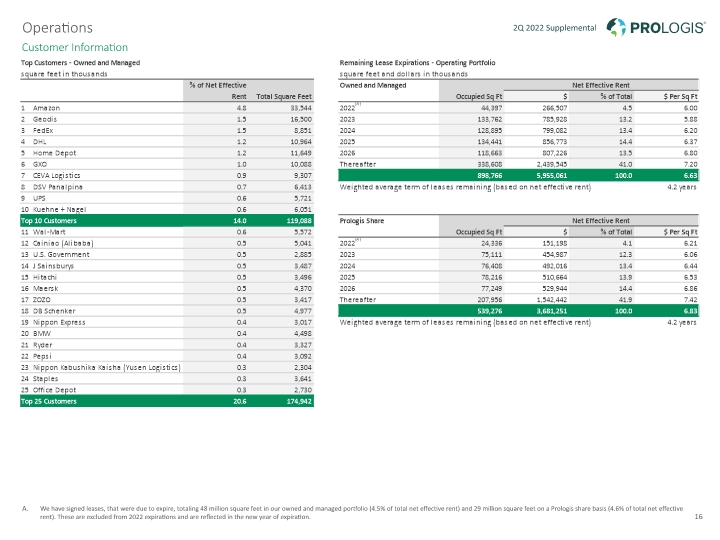The image size is (720, 540).
Task: Select the CEVA Logistics customer name
Action: click(x=56, y=175)
